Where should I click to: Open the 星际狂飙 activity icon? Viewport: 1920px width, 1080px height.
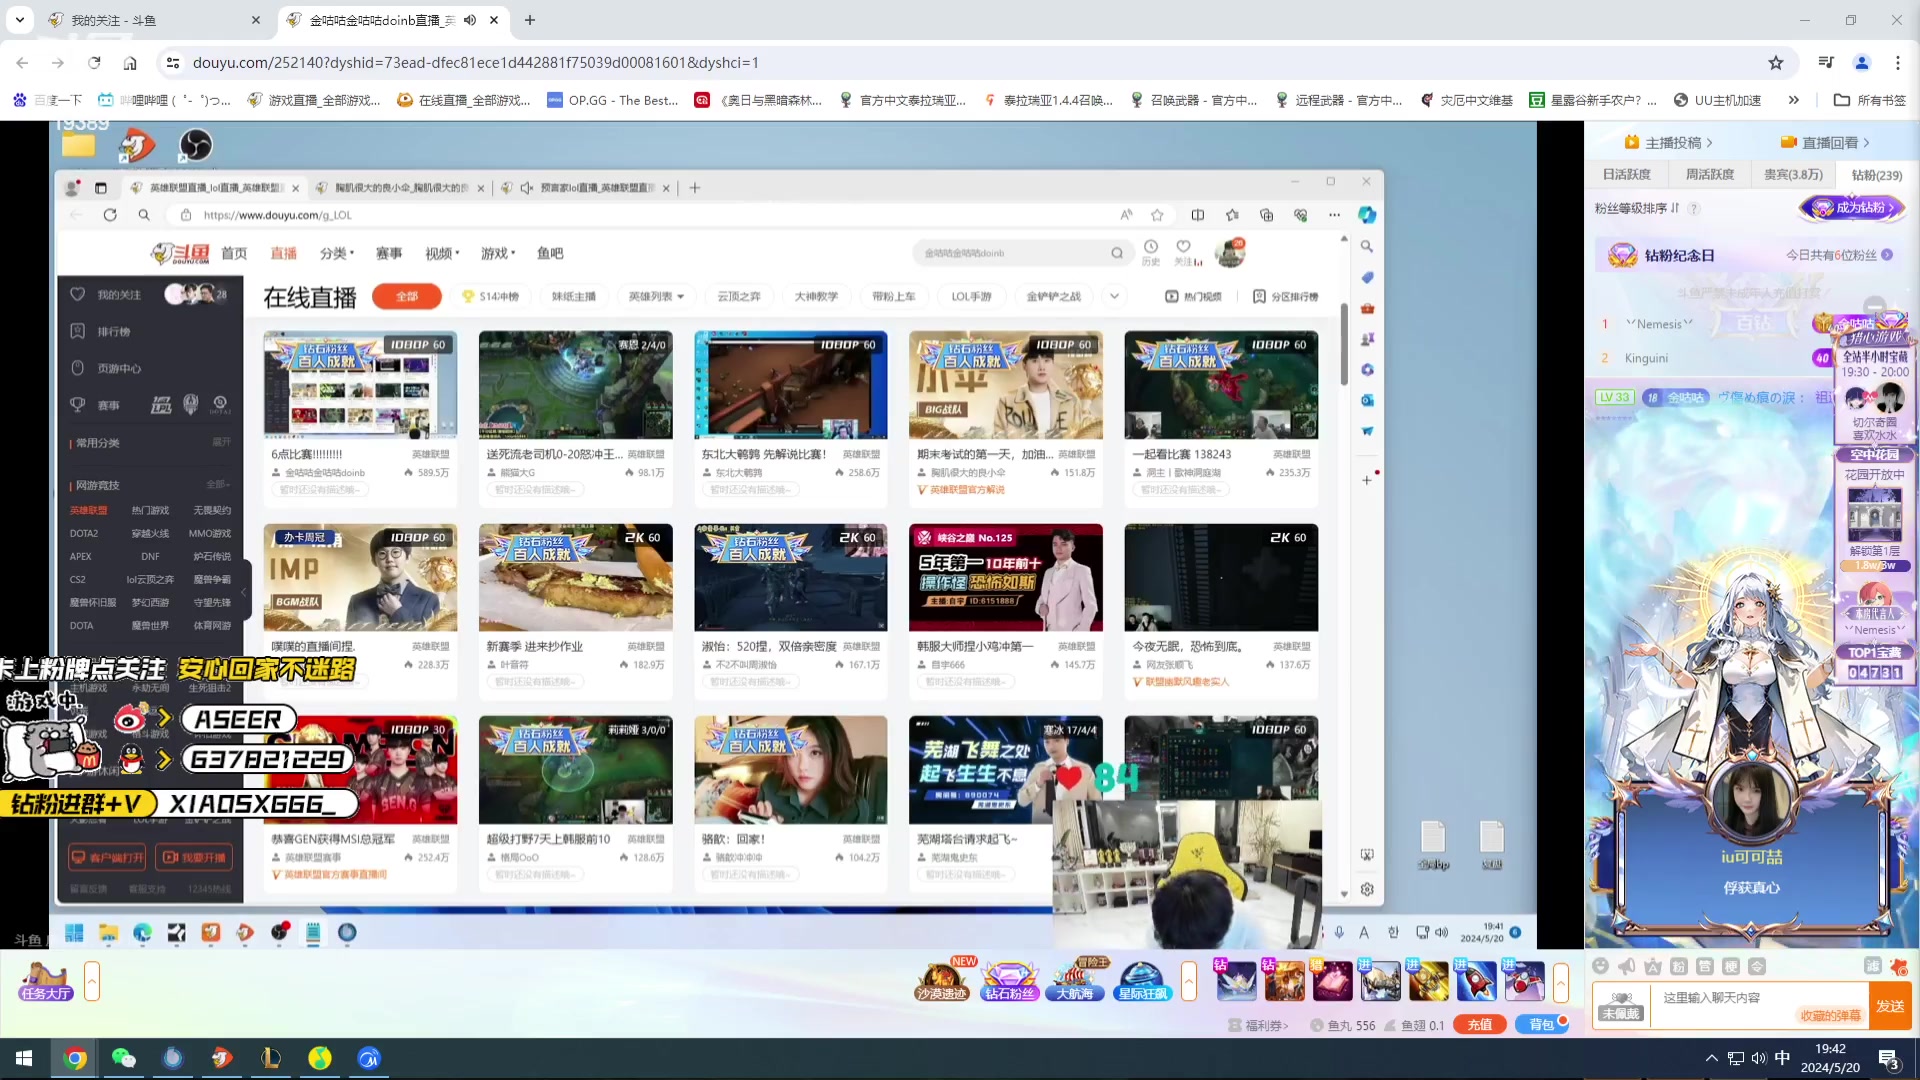(x=1142, y=981)
